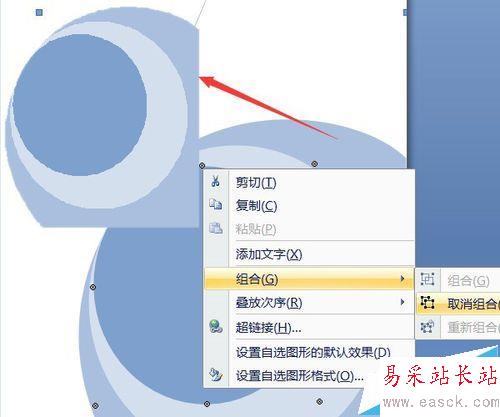500x417 pixels.
Task: Click the greyed Paste clipboard icon
Action: click(x=216, y=228)
